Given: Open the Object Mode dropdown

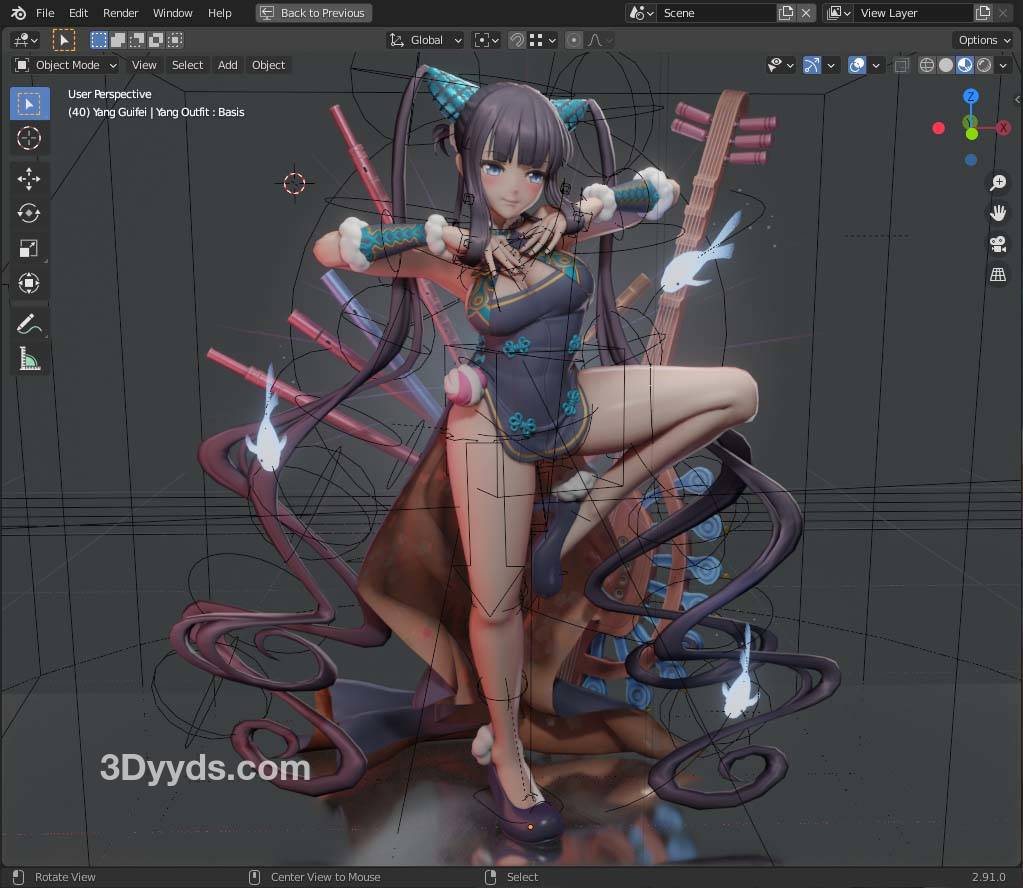Looking at the screenshot, I should (66, 65).
